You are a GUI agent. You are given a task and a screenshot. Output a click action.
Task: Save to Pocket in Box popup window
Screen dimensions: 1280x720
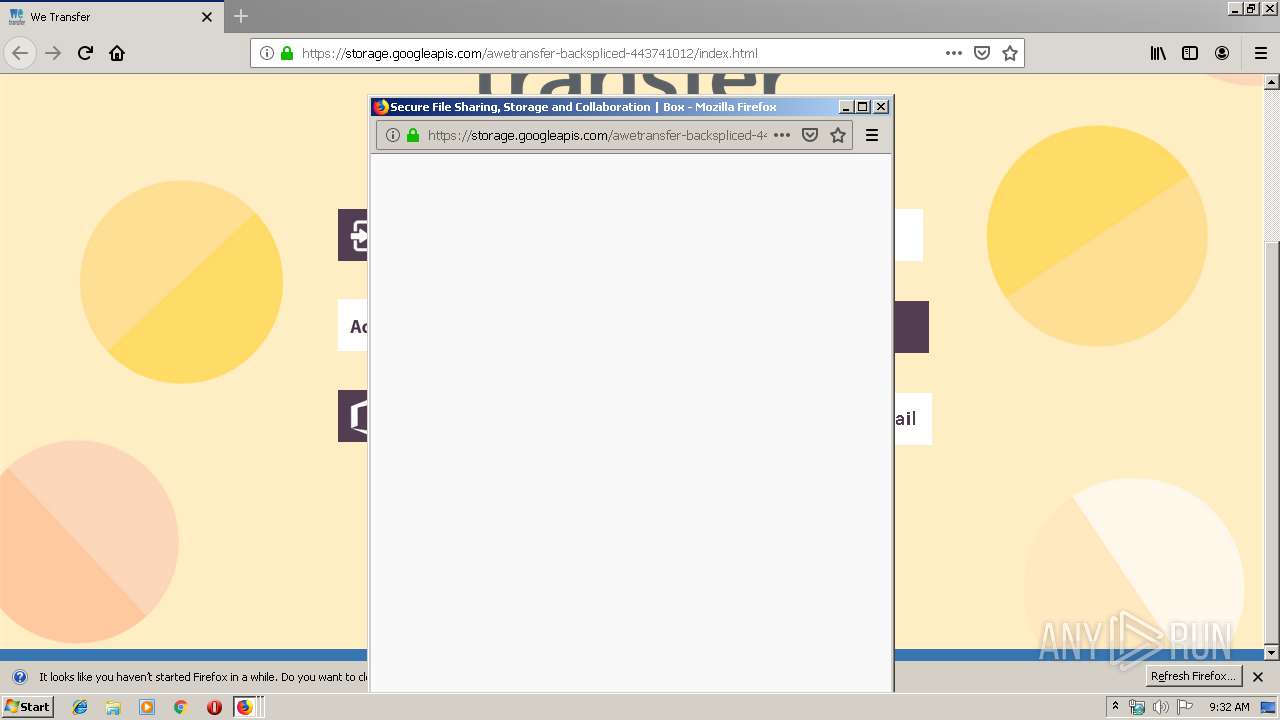pos(810,135)
